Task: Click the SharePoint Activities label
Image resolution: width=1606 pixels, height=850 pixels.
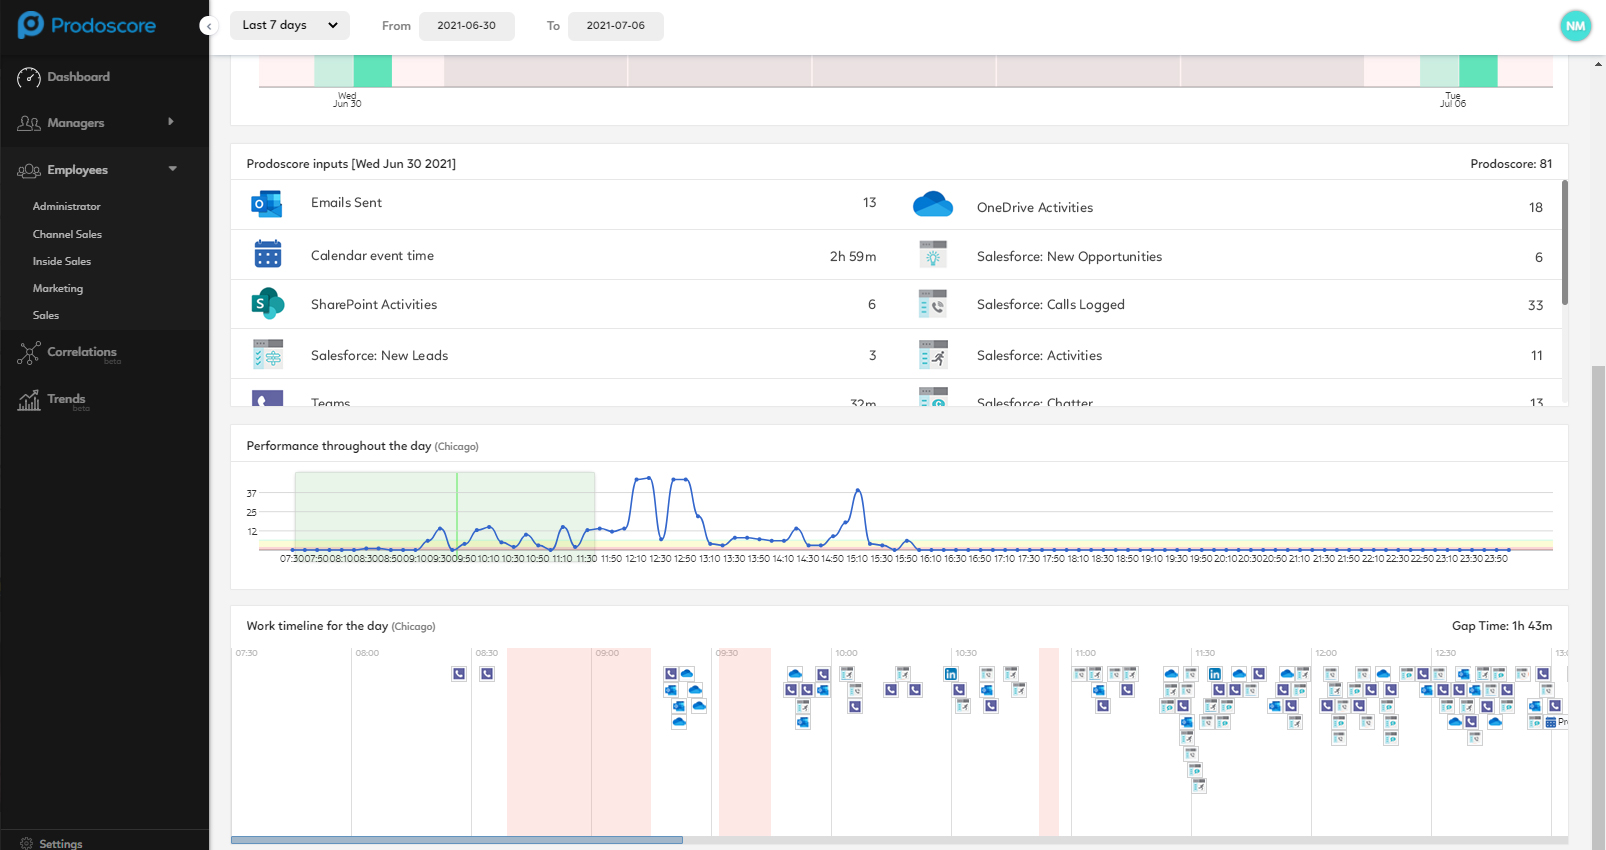Action: [x=374, y=305]
